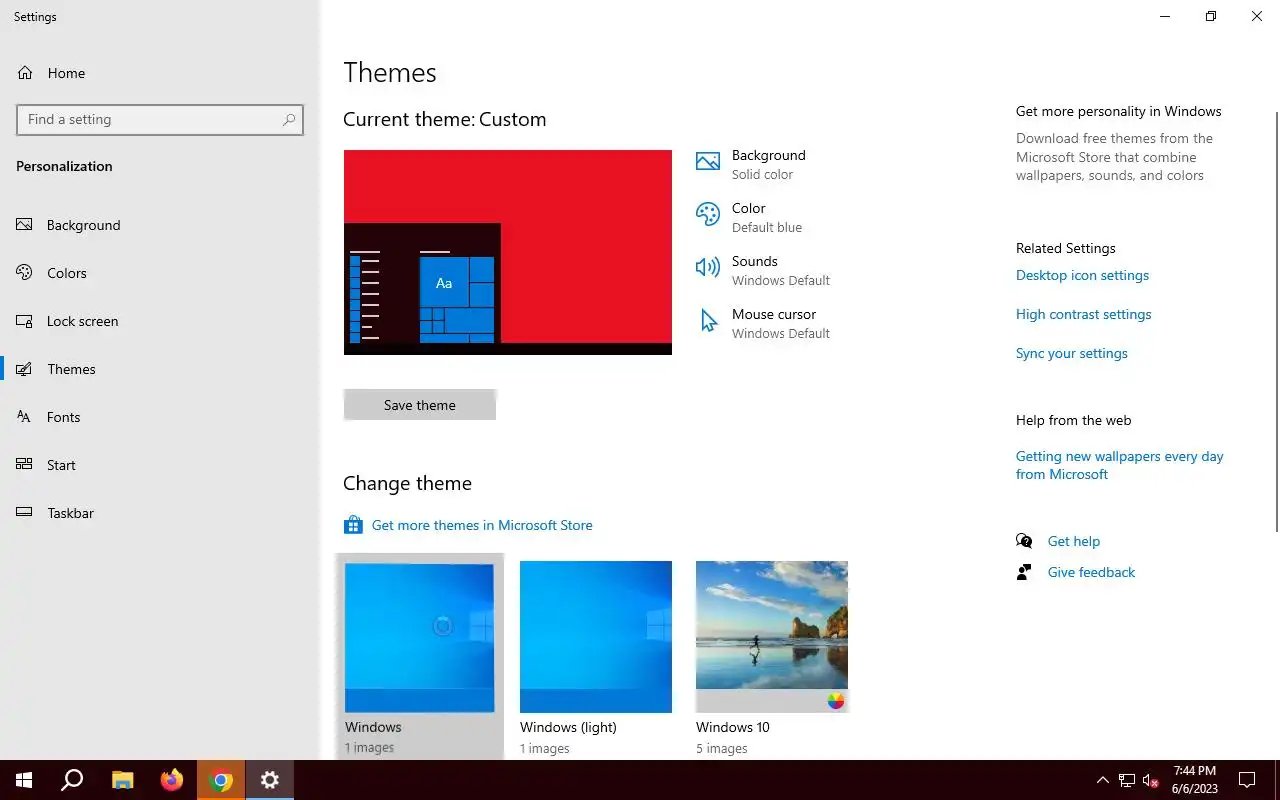1280x800 pixels.
Task: Launch Google Chrome from taskbar
Action: coord(221,780)
